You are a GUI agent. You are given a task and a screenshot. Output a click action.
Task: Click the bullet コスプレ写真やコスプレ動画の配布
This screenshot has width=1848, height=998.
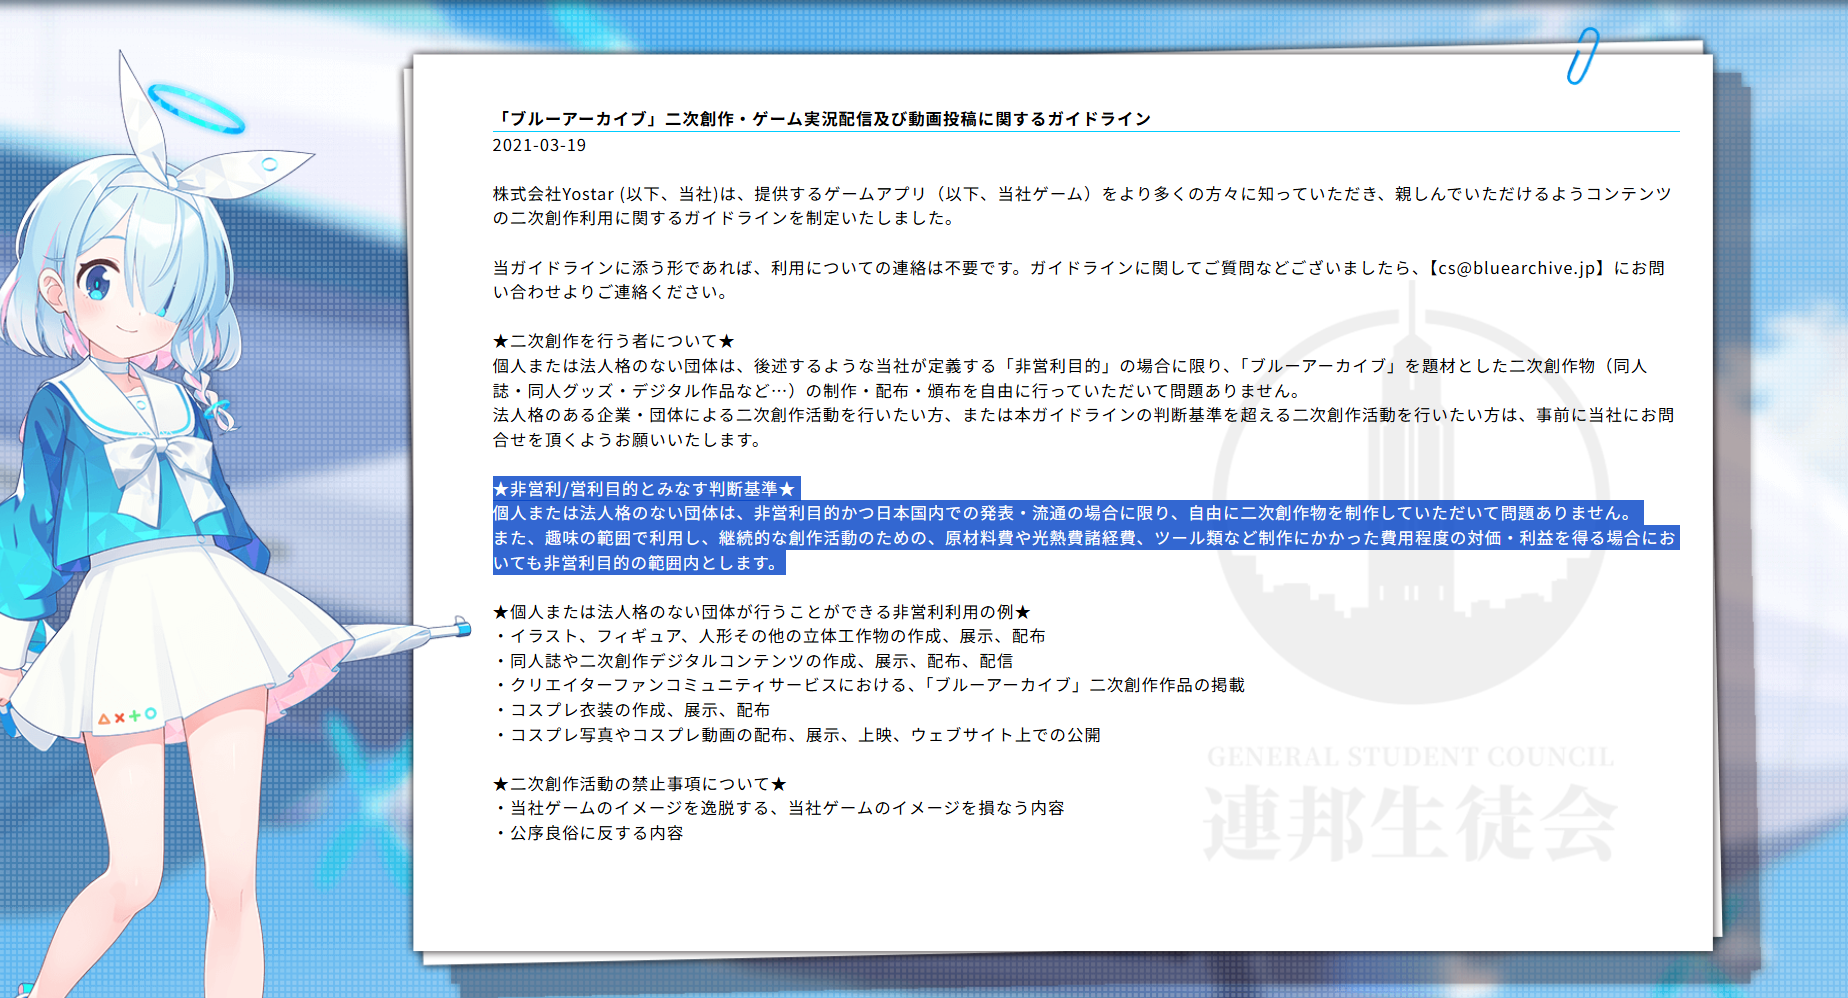coord(797,735)
